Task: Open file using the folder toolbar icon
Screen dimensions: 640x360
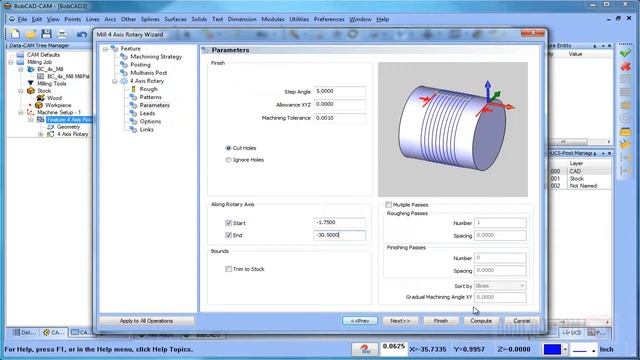Action: [31, 34]
